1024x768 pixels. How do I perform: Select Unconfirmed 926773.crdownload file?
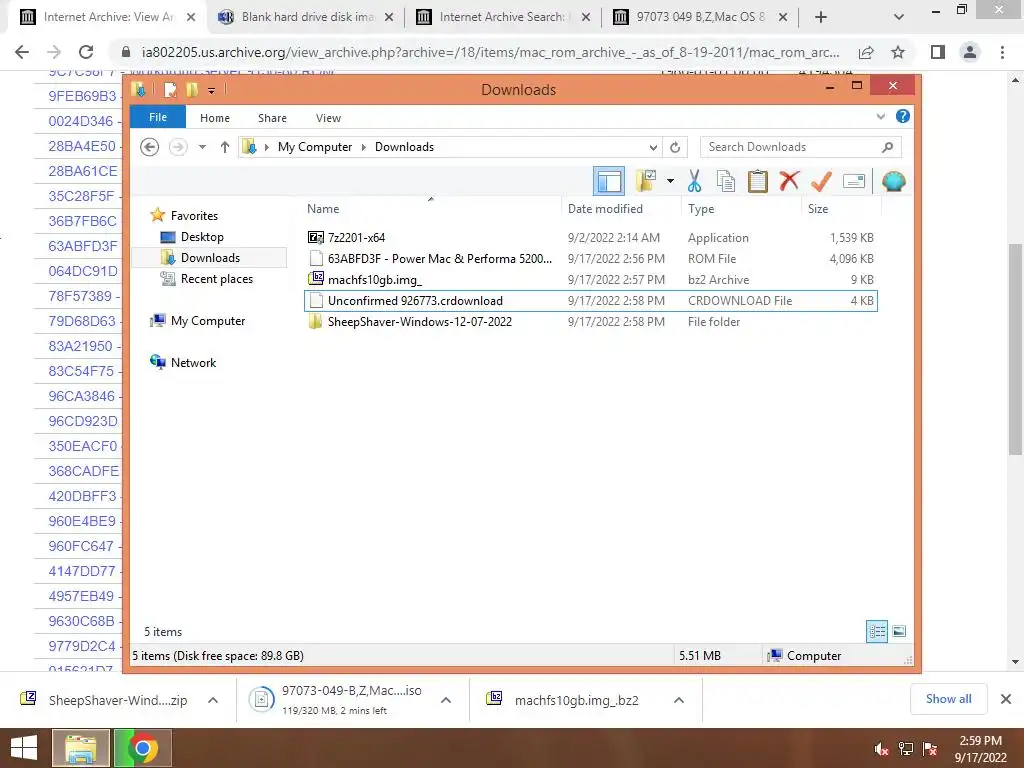tap(590, 300)
